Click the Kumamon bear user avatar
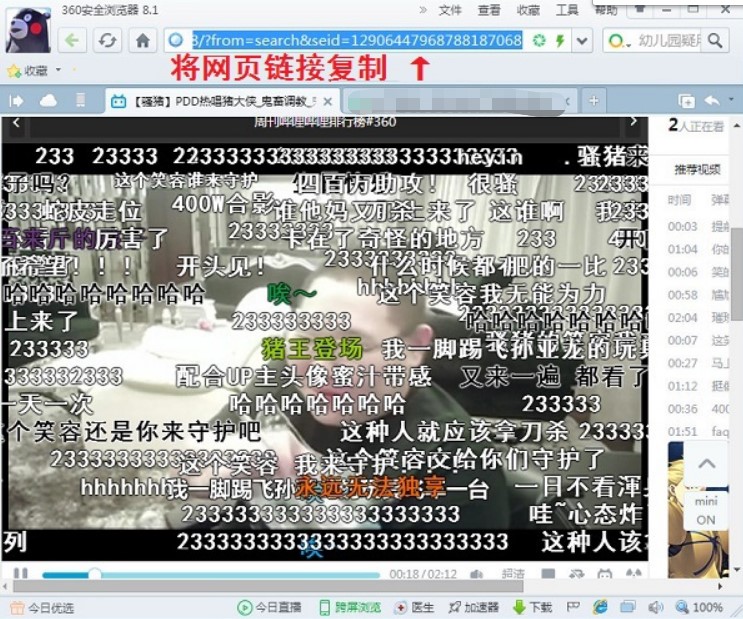Image resolution: width=743 pixels, height=619 pixels. point(28,29)
